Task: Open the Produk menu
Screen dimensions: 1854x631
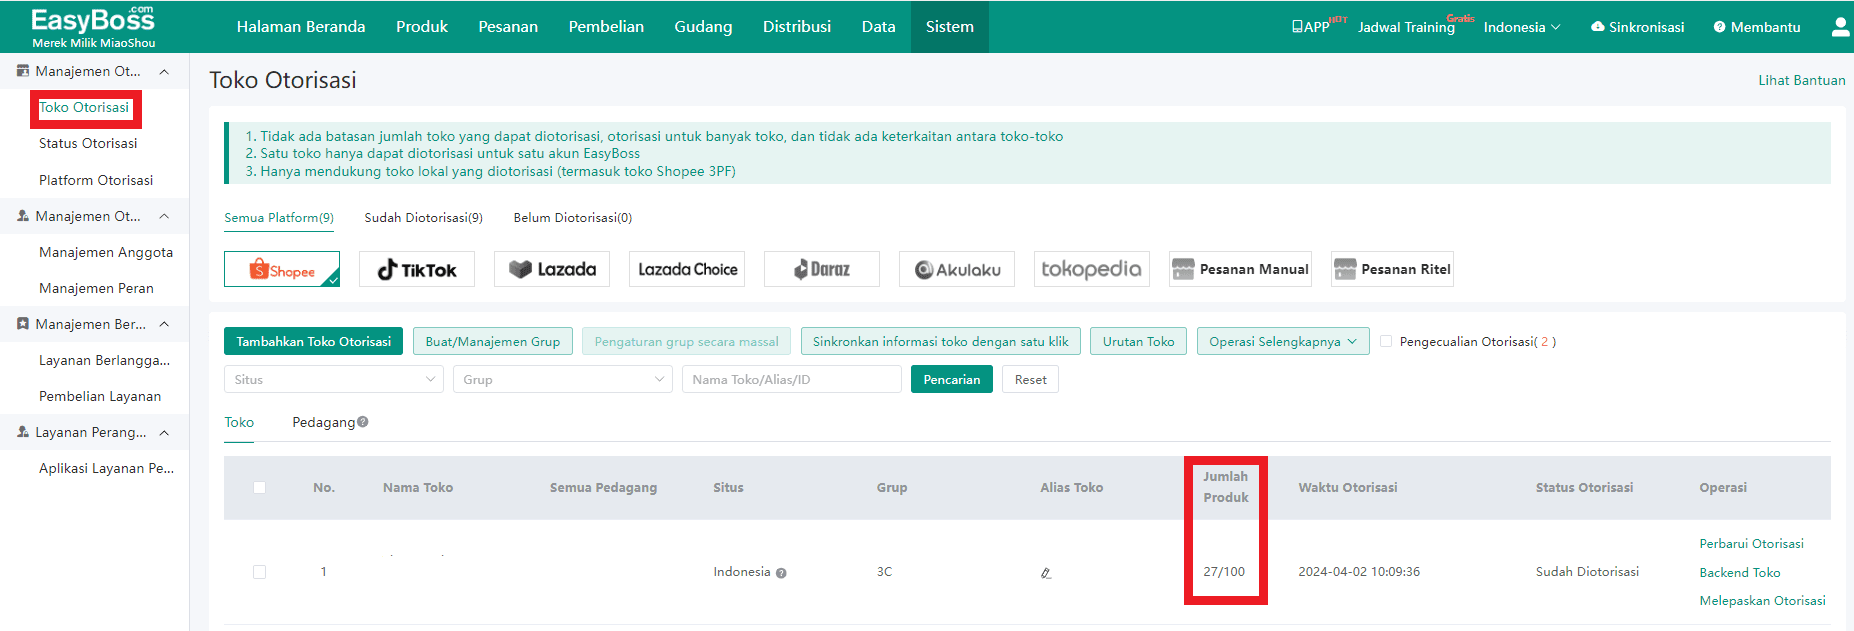Action: [422, 27]
